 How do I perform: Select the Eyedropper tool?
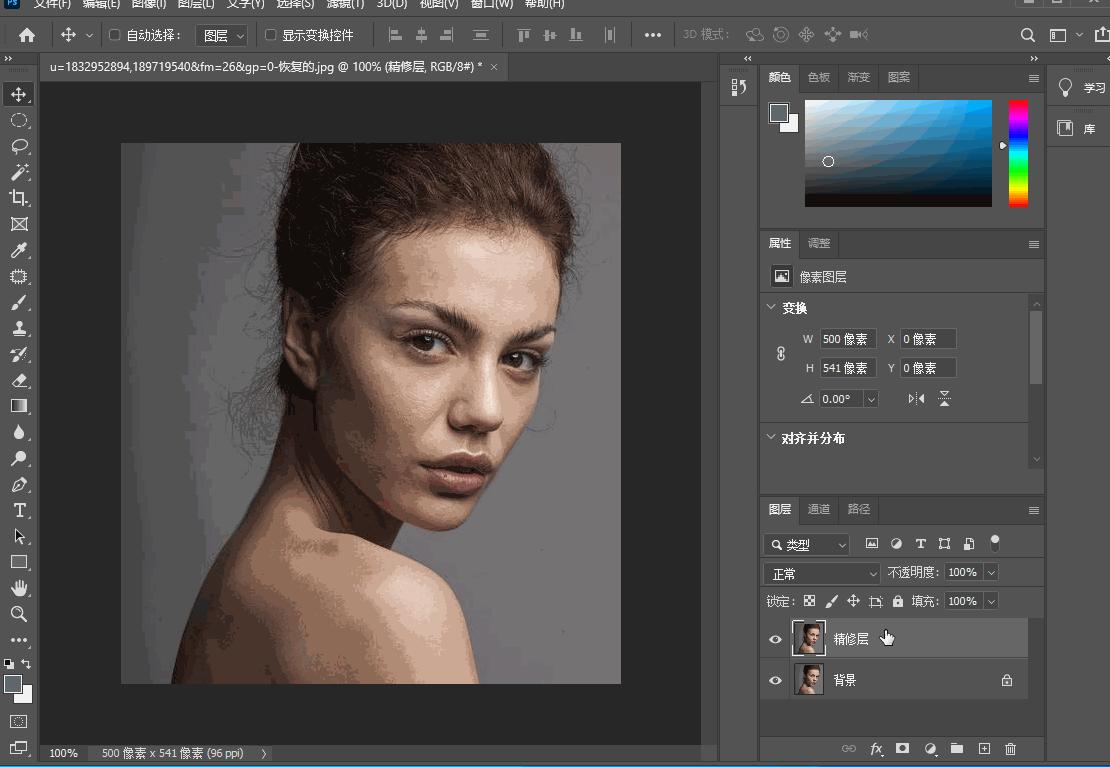click(x=19, y=250)
